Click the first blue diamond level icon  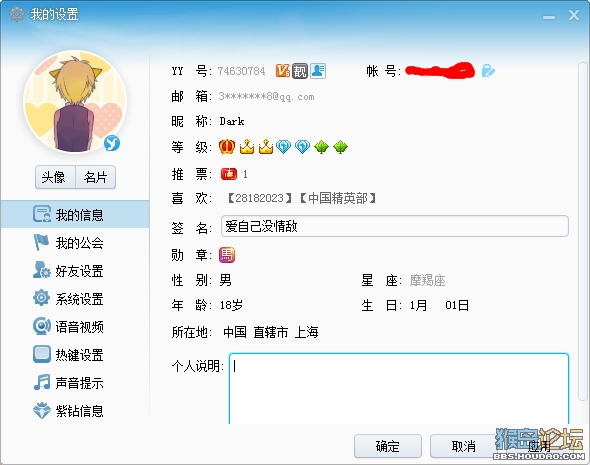283,147
